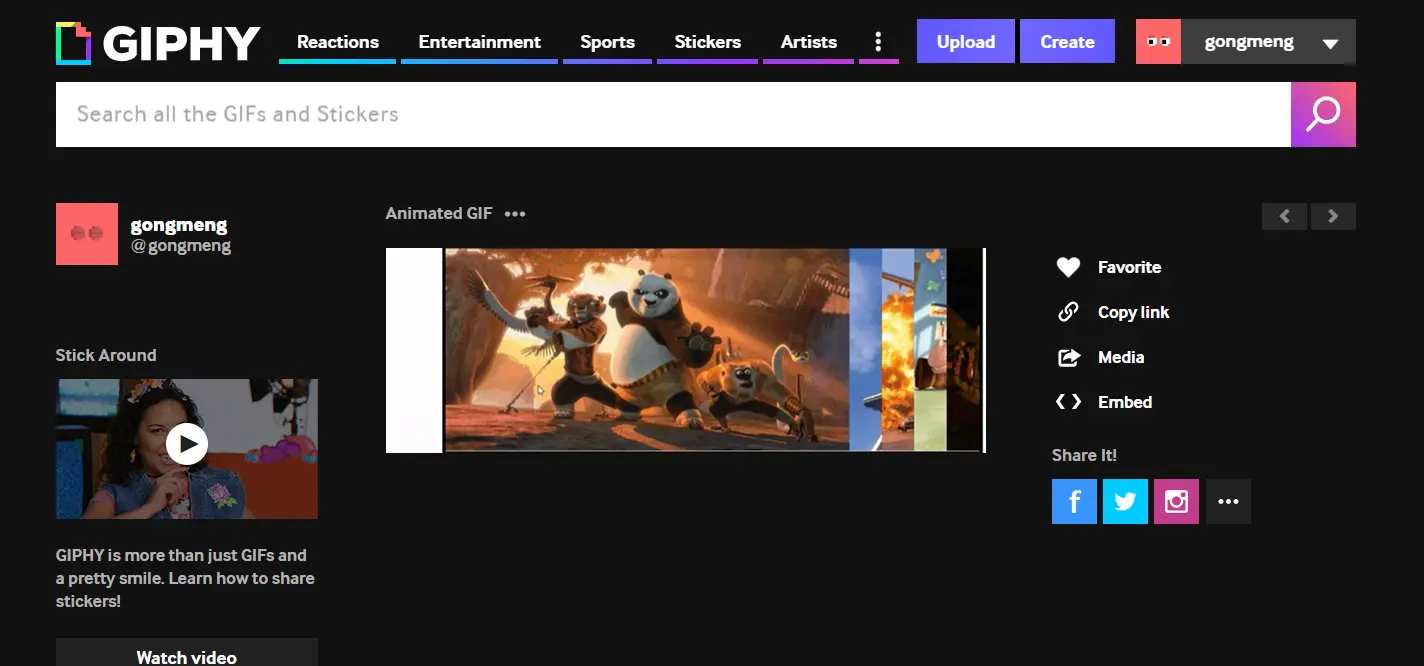Viewport: 1424px width, 666px height.
Task: Go to the next GIF arrow
Action: (x=1333, y=216)
